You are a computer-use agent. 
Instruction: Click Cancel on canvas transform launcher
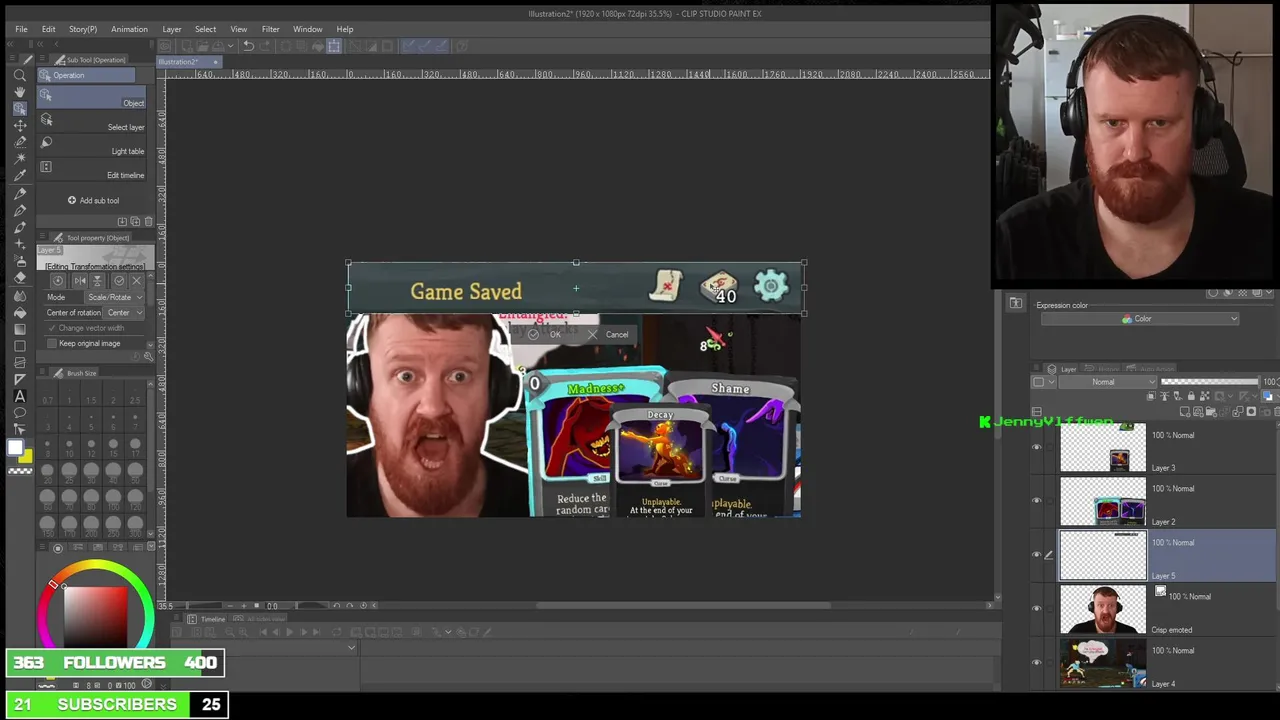tap(609, 335)
